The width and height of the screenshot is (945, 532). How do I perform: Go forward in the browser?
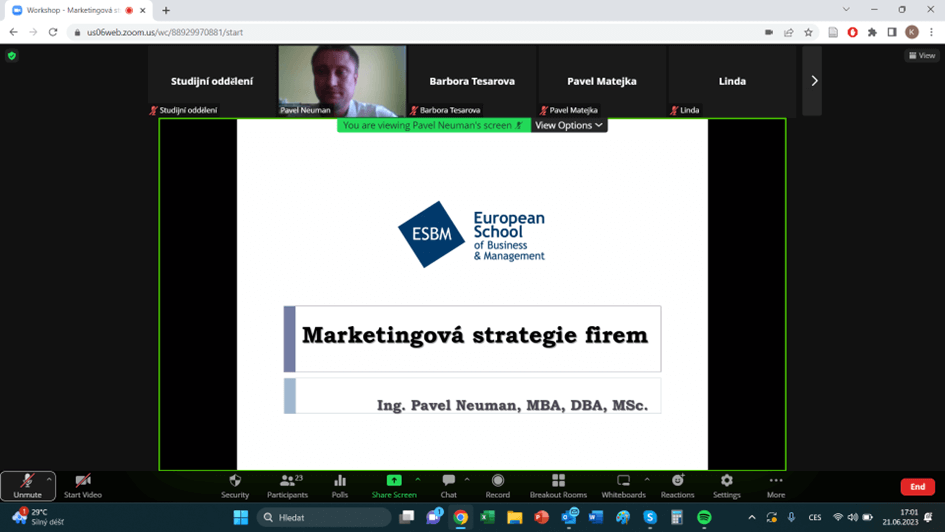point(33,32)
